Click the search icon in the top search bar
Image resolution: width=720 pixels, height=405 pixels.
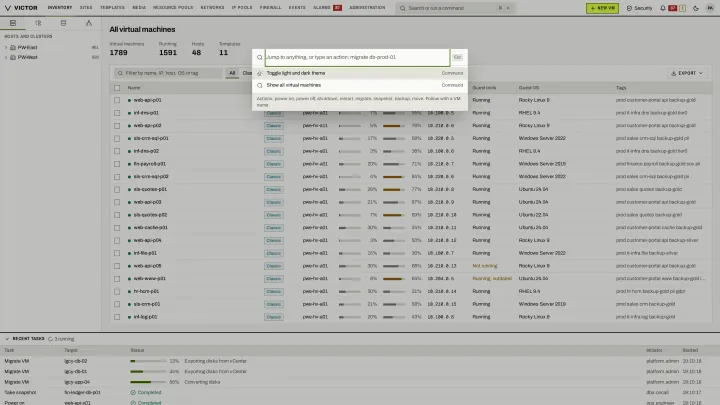point(403,8)
